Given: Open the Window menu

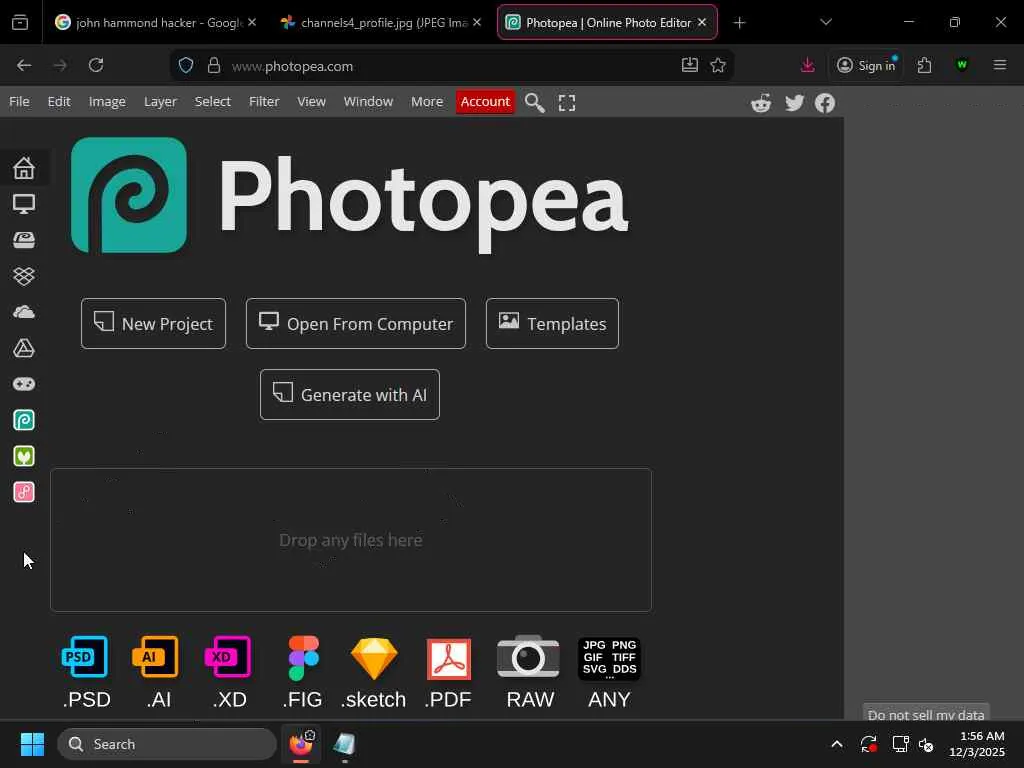Looking at the screenshot, I should (368, 102).
